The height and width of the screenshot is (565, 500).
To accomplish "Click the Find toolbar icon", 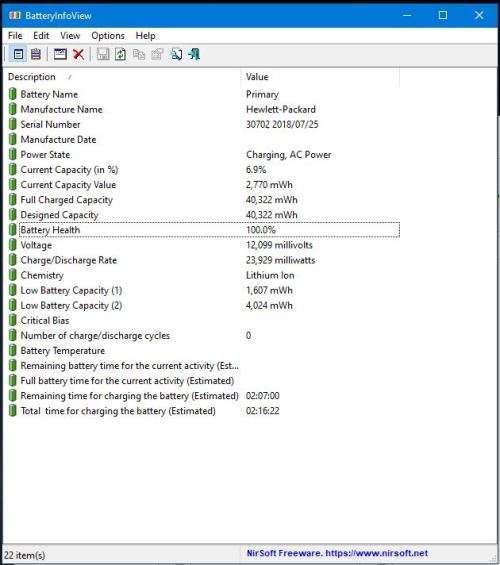I will tap(176, 54).
